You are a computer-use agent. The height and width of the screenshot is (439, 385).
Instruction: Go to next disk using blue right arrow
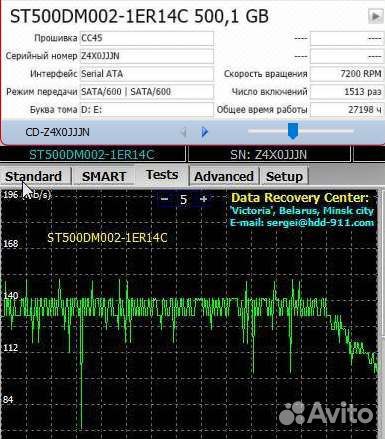click(x=205, y=132)
